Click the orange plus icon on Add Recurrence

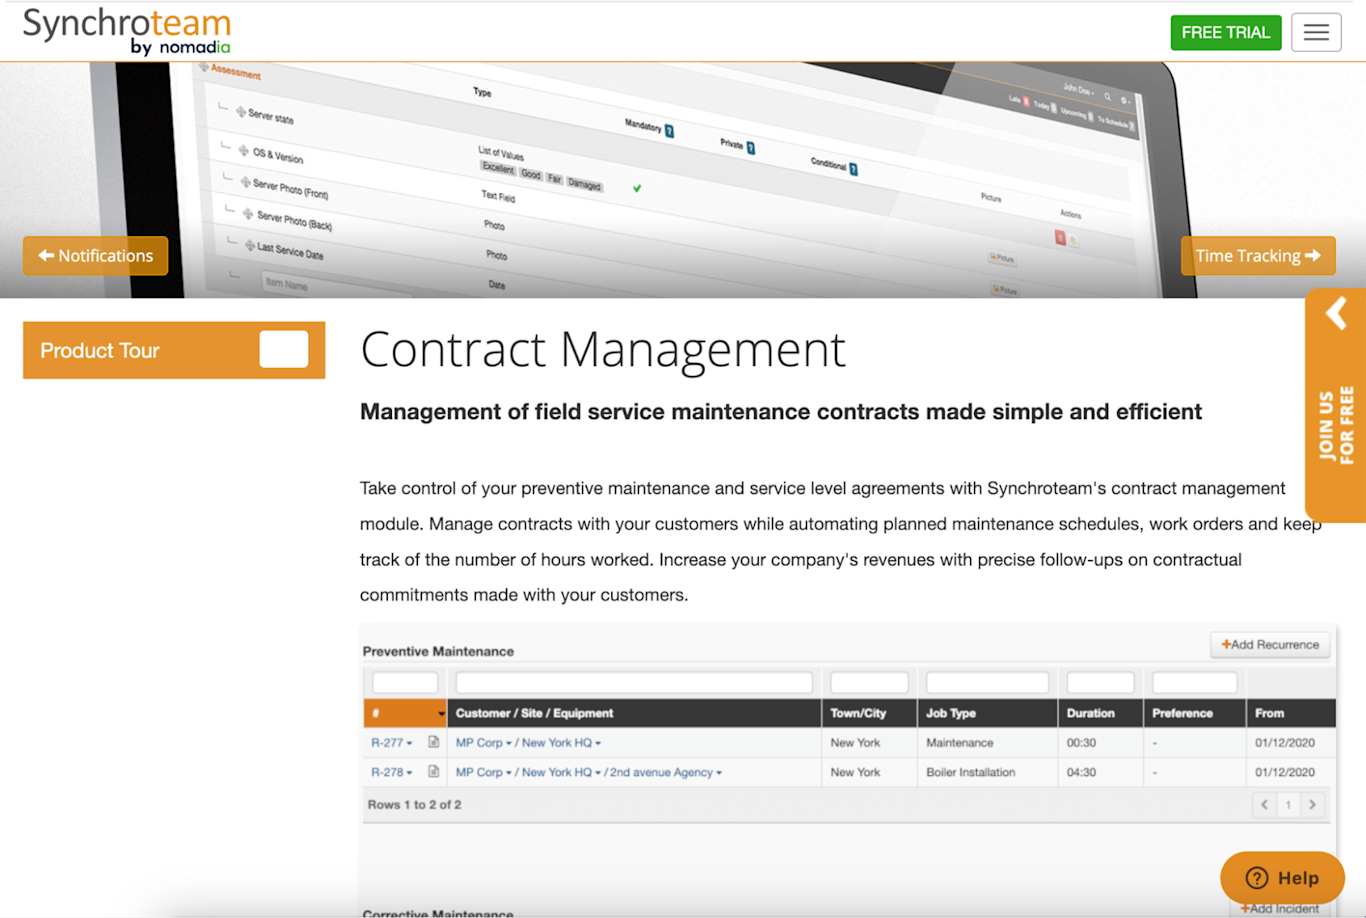point(1225,644)
